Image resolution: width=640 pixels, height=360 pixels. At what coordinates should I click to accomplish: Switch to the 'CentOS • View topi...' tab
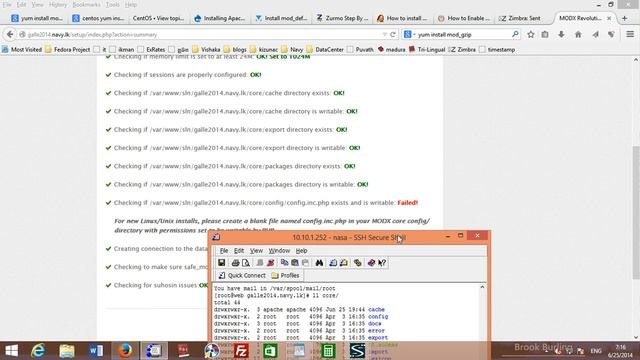pyautogui.click(x=159, y=18)
